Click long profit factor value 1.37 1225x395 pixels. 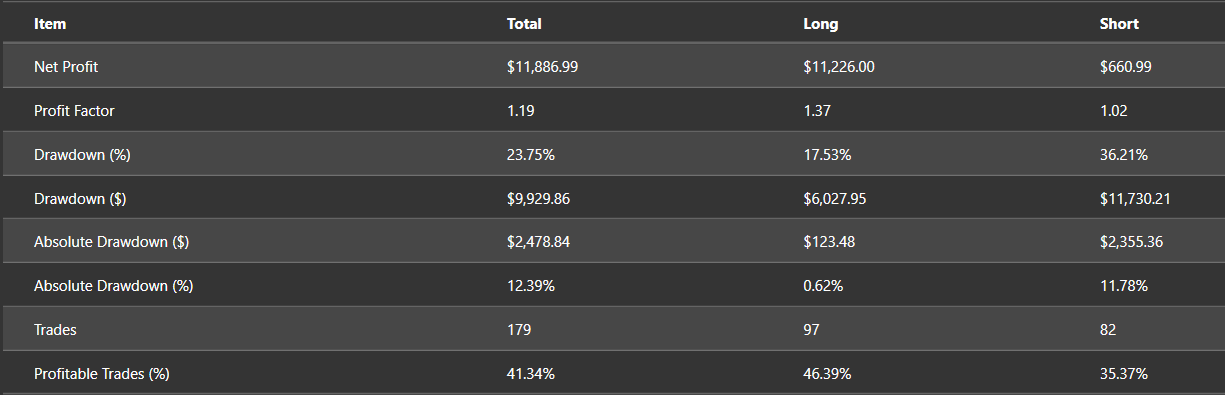point(817,111)
